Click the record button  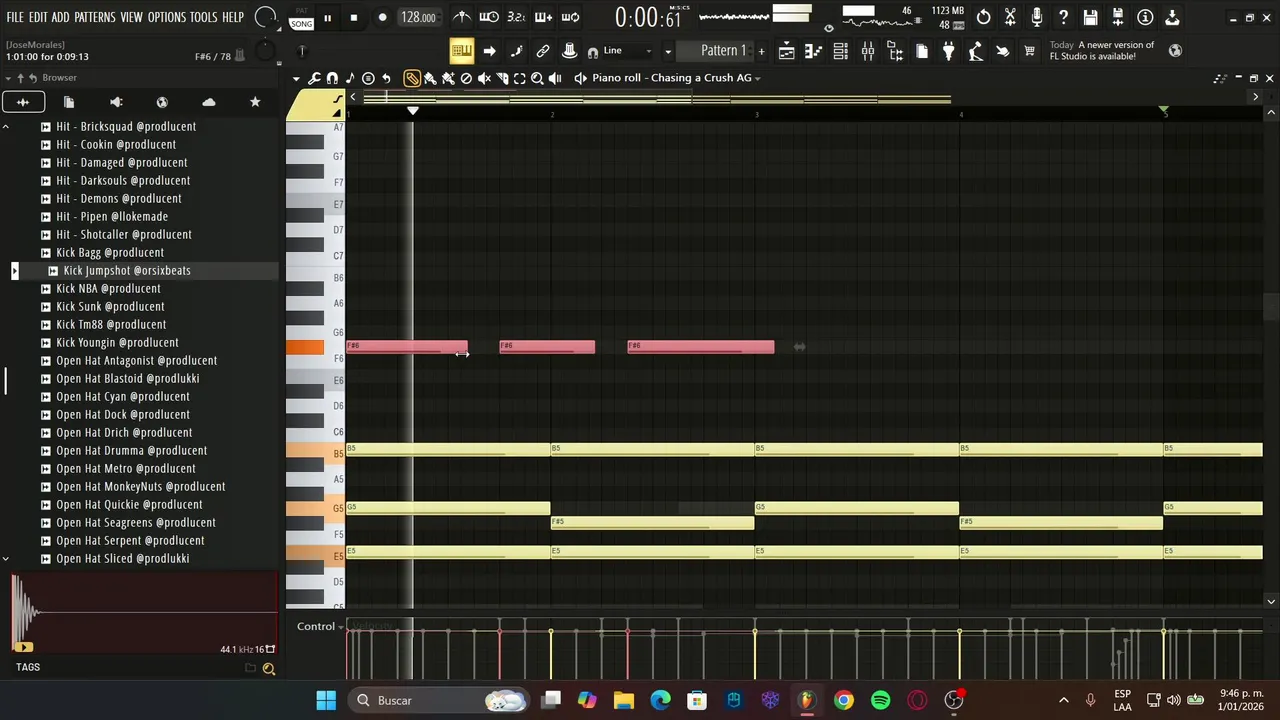[382, 18]
